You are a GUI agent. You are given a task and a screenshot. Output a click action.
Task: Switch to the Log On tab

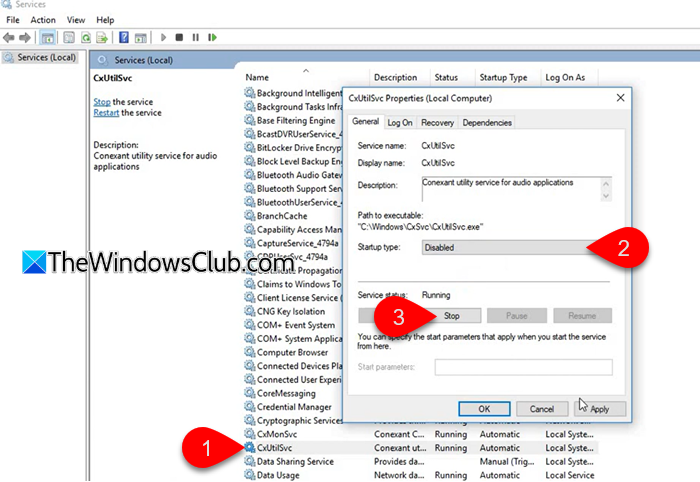point(400,123)
